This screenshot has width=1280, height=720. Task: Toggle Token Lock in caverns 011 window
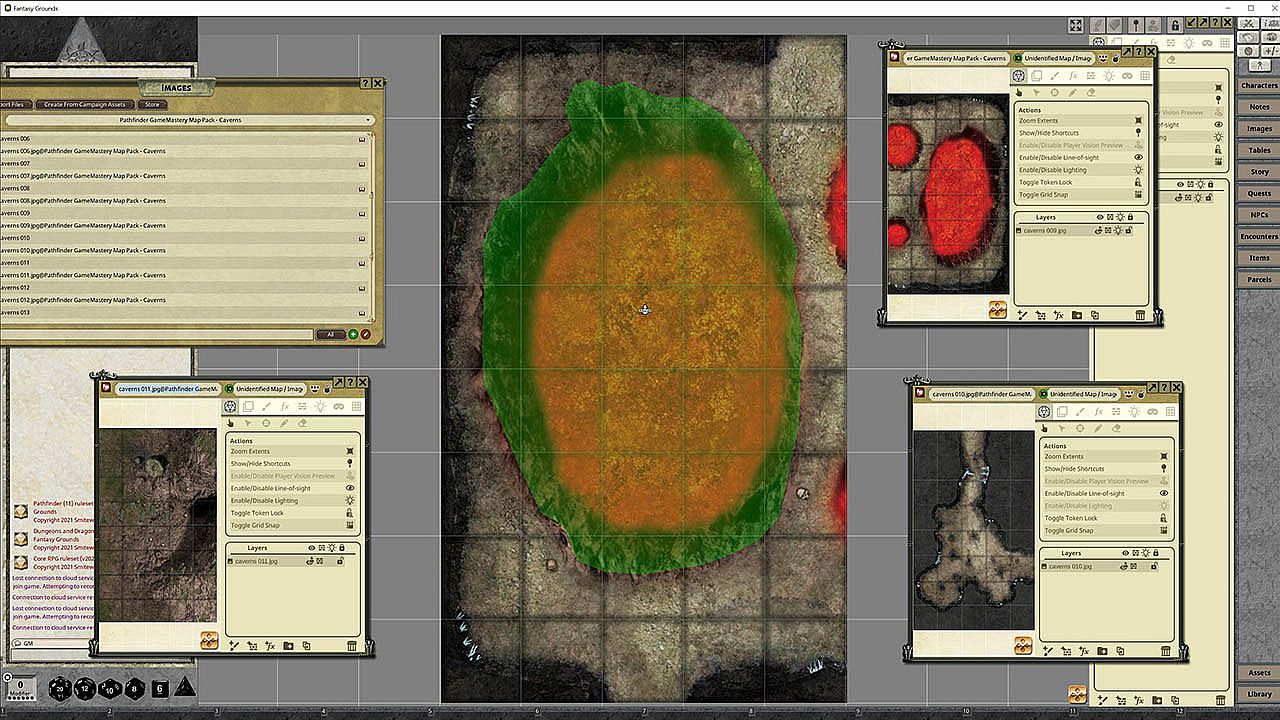point(294,513)
